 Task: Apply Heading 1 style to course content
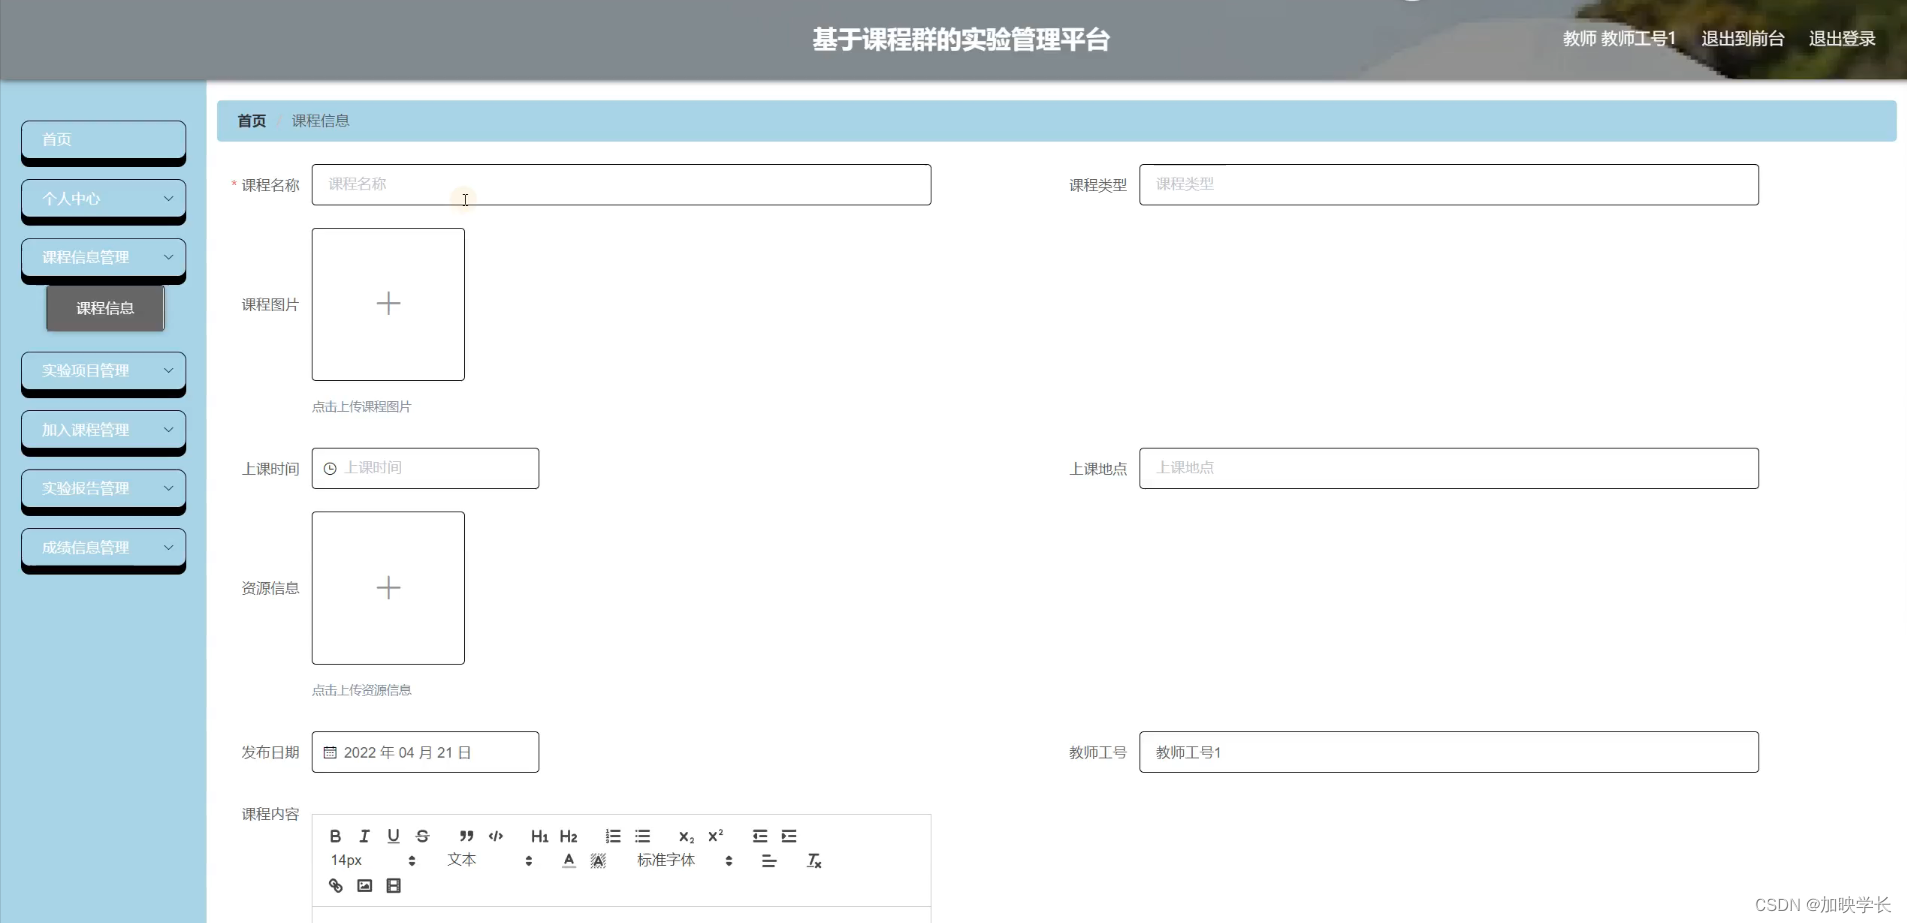coord(539,836)
